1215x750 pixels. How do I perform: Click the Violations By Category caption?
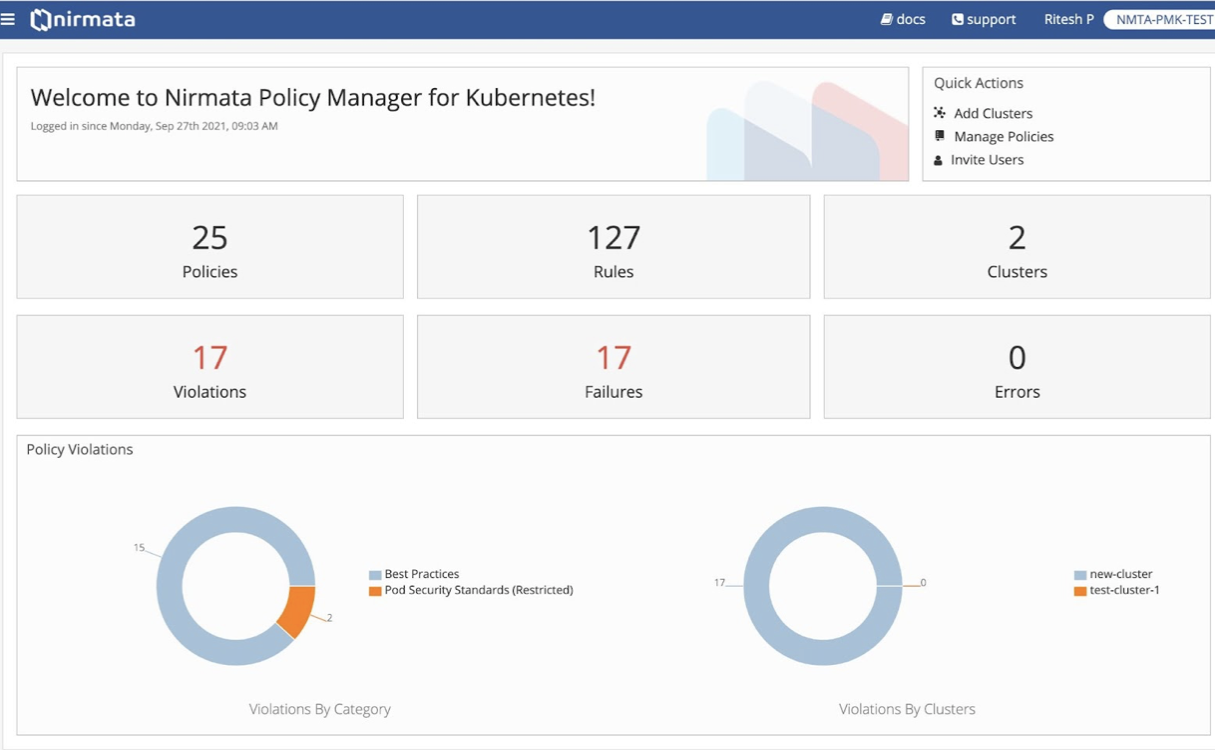click(320, 709)
